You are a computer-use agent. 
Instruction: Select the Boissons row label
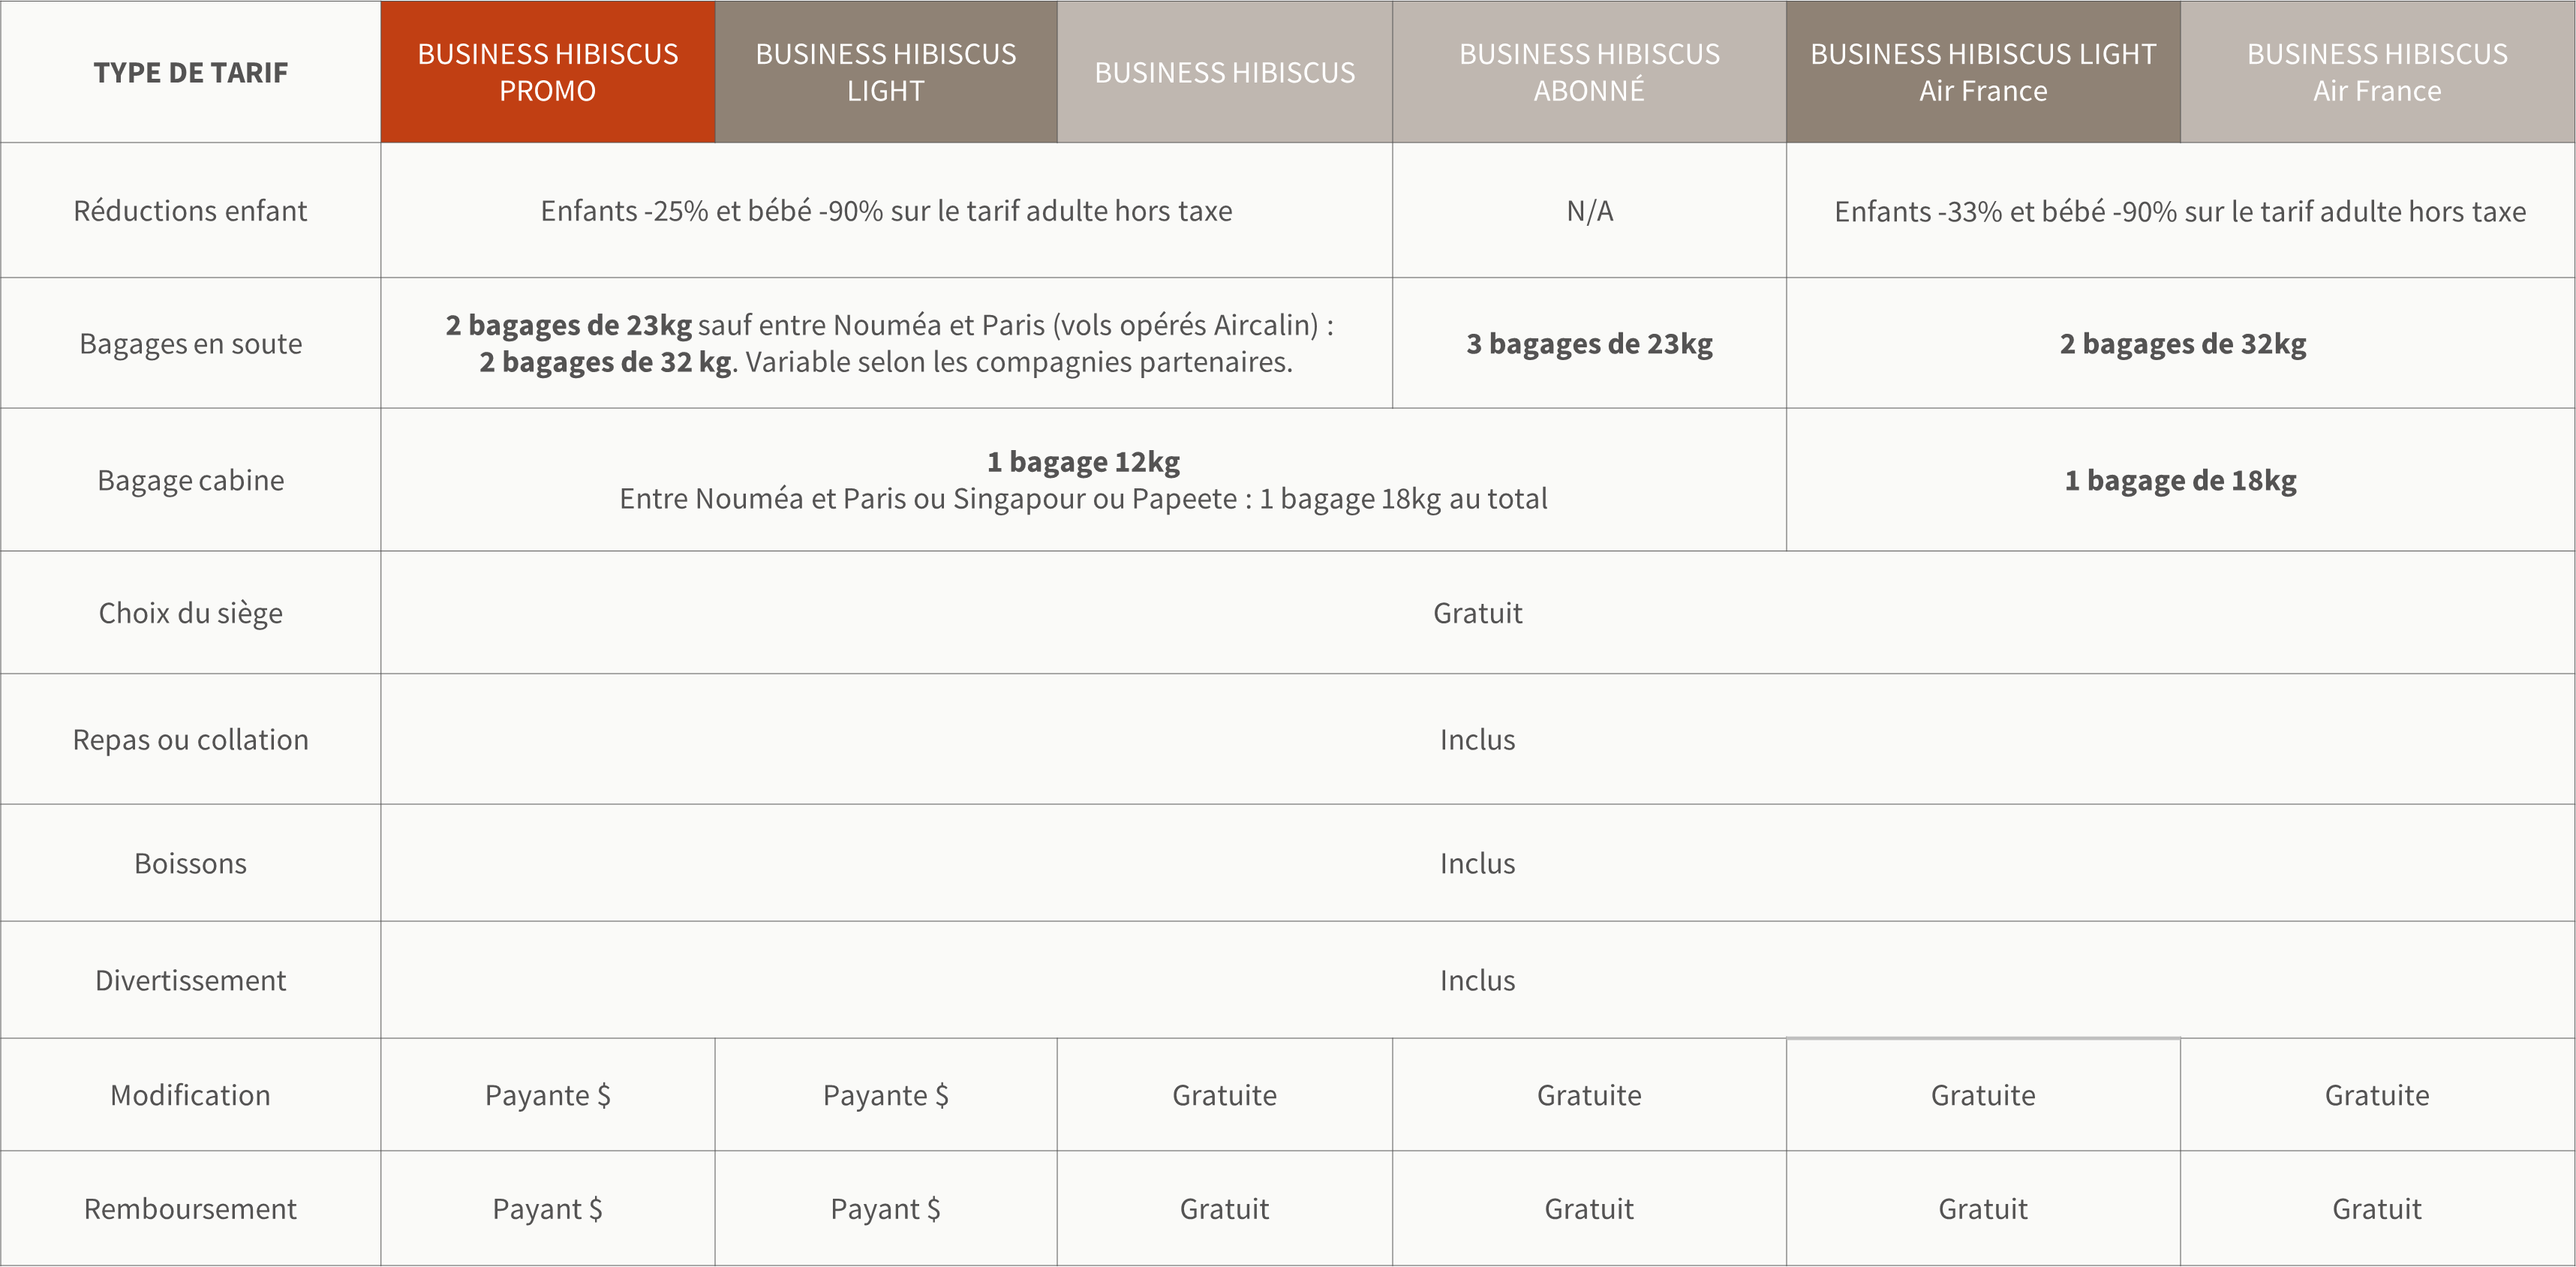pos(190,863)
